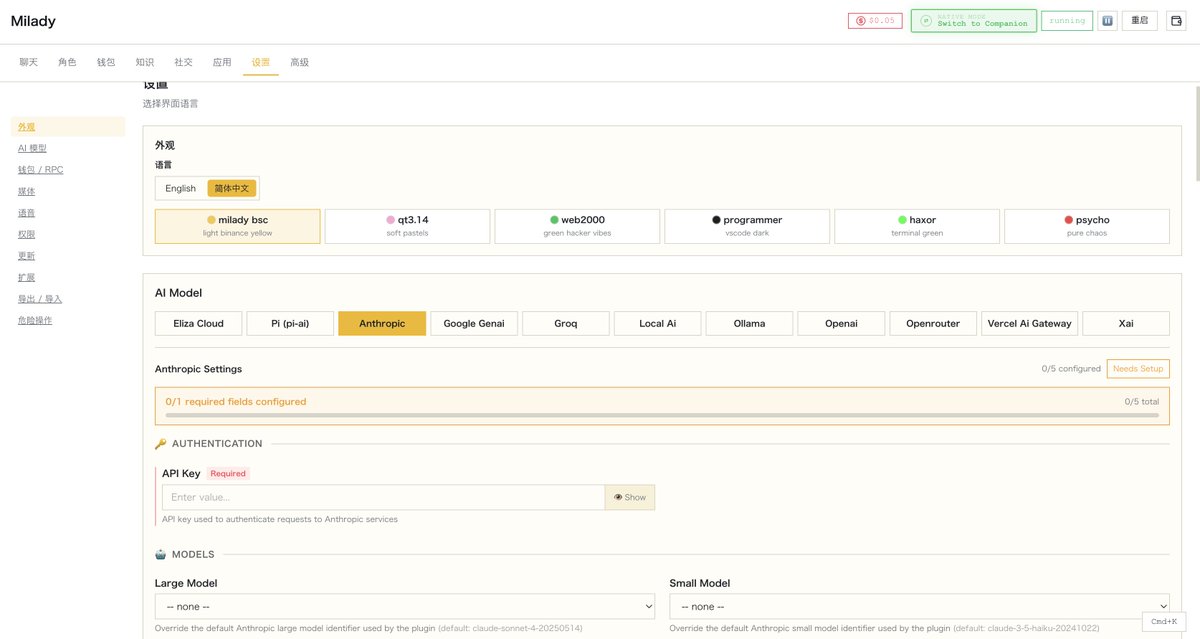This screenshot has width=1200, height=639.
Task: Choose the web2000 theme
Action: (x=577, y=226)
